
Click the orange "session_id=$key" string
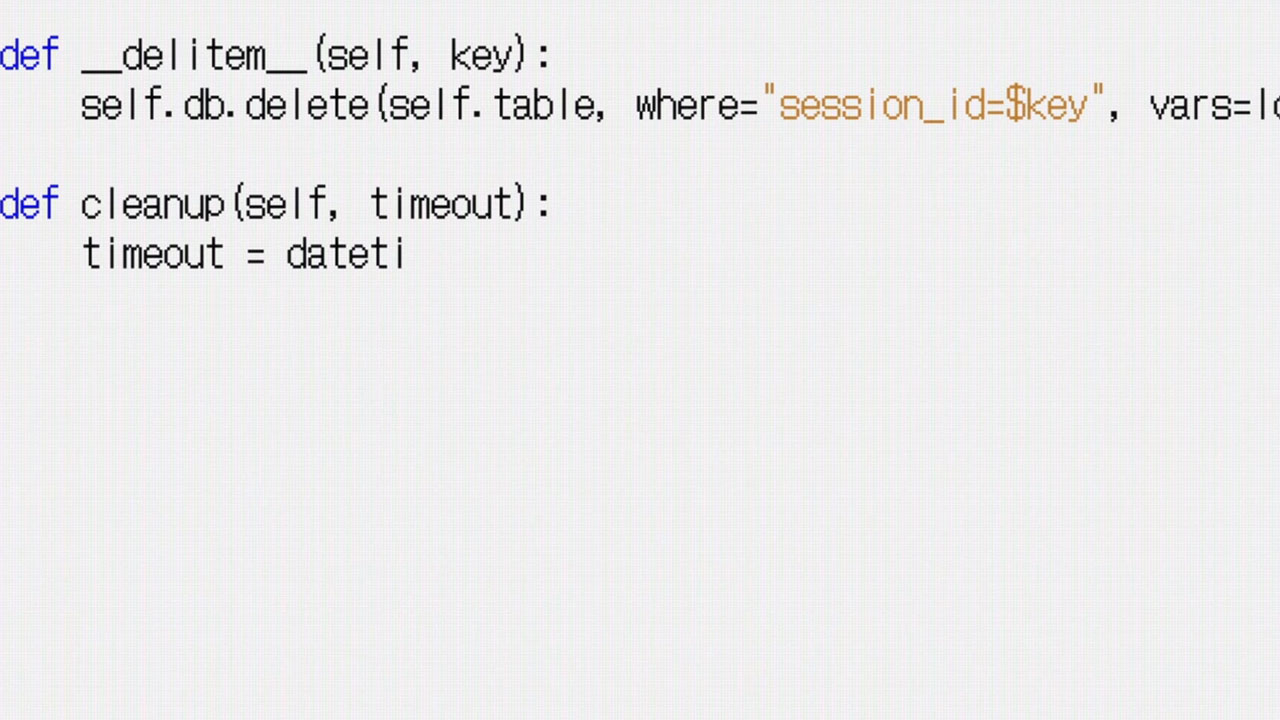click(x=933, y=106)
